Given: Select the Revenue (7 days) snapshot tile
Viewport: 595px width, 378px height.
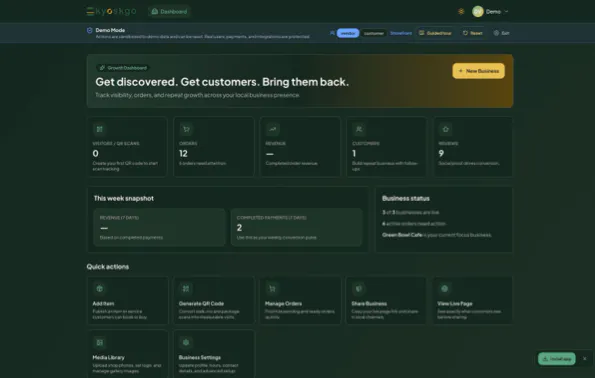Looking at the screenshot, I should [x=159, y=227].
